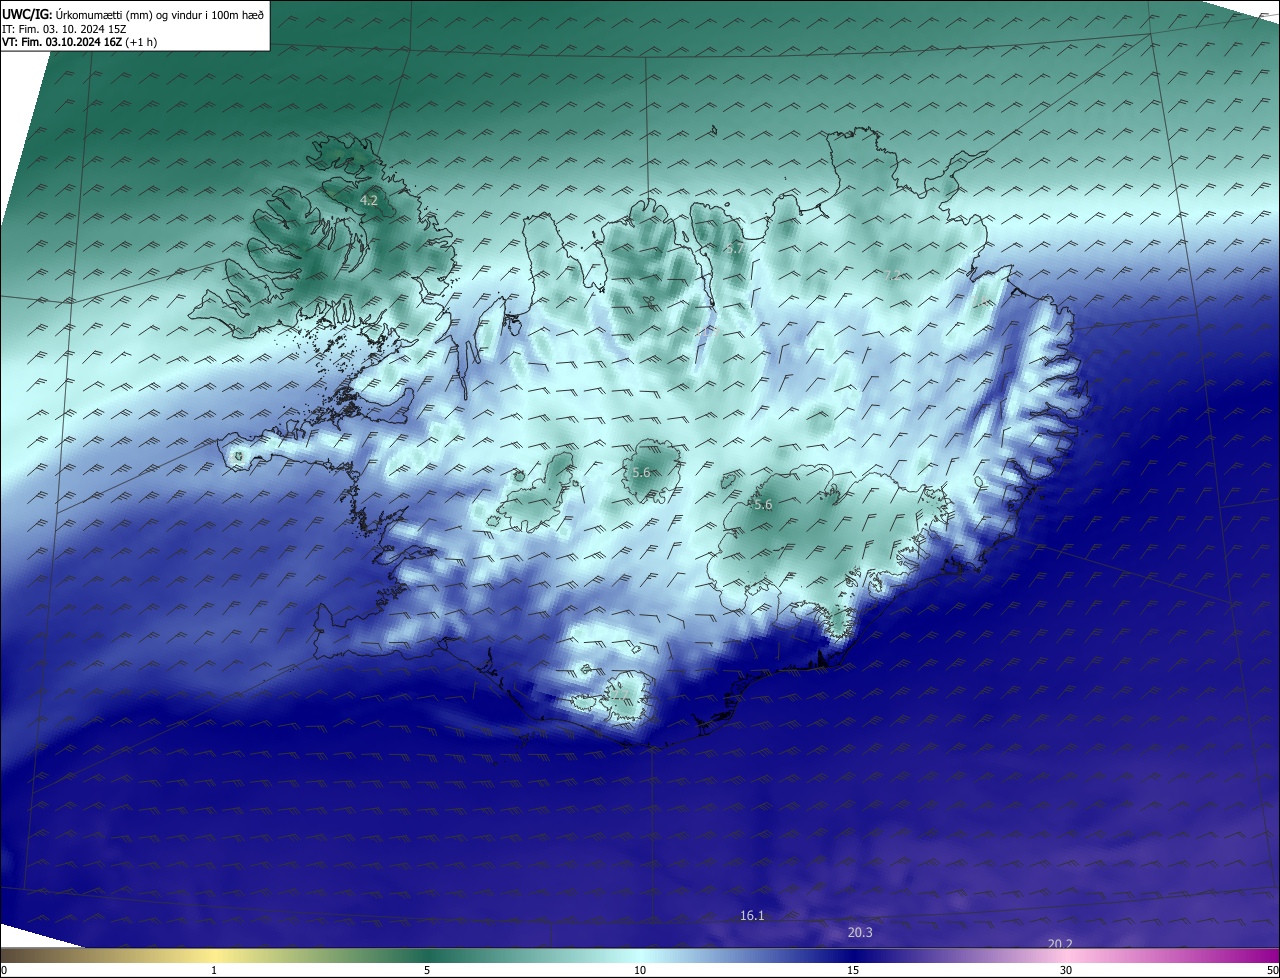Click the 4.2 value over the Westfjords
Viewport: 1280px width, 978px height.
coord(369,201)
